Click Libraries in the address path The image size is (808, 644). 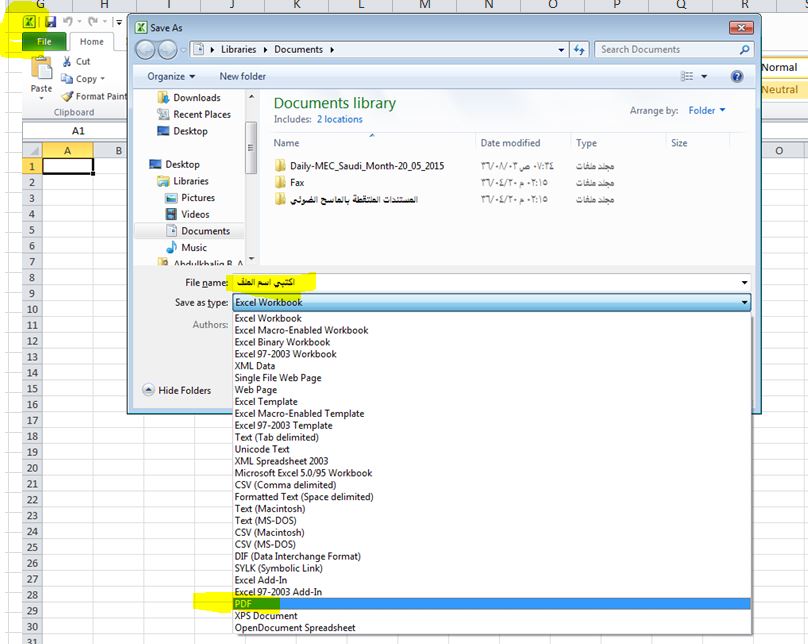(238, 49)
